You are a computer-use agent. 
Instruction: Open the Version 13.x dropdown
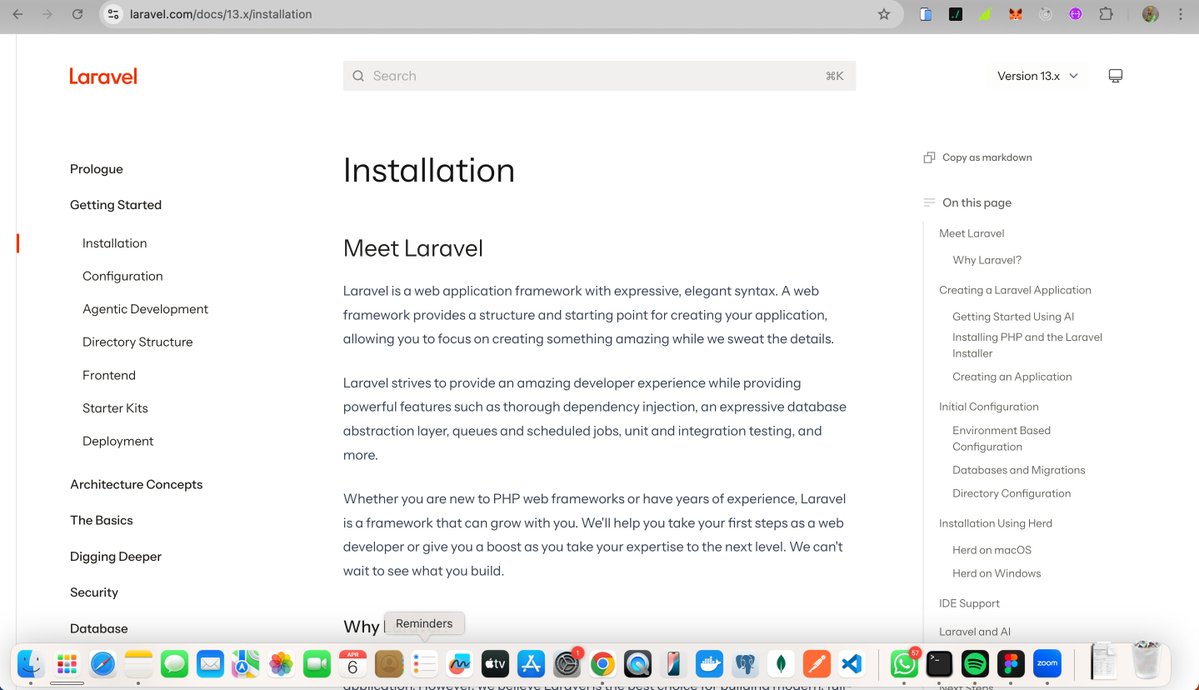click(x=1038, y=76)
